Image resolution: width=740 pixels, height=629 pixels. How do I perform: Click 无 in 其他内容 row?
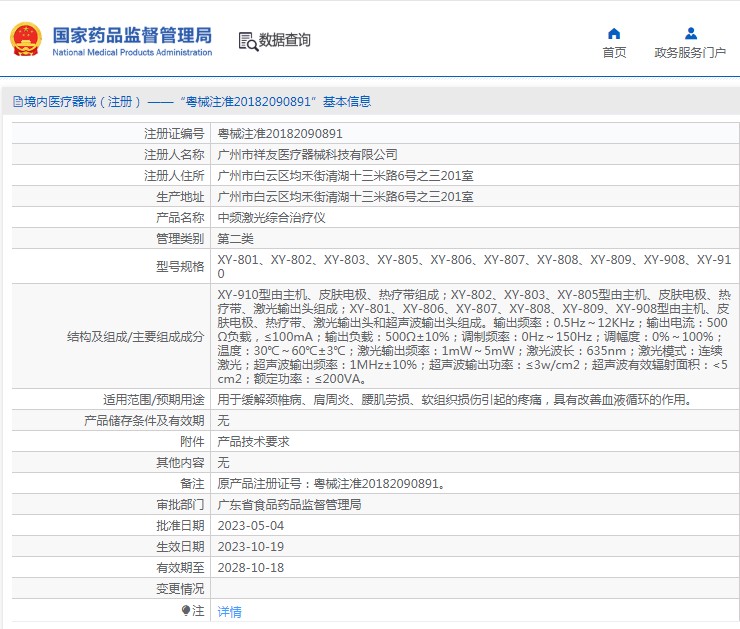(x=223, y=462)
